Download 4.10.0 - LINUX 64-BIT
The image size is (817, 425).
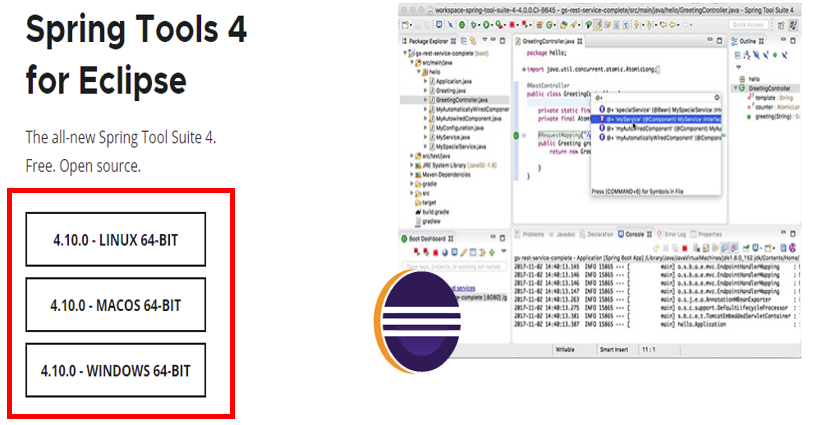(x=116, y=239)
